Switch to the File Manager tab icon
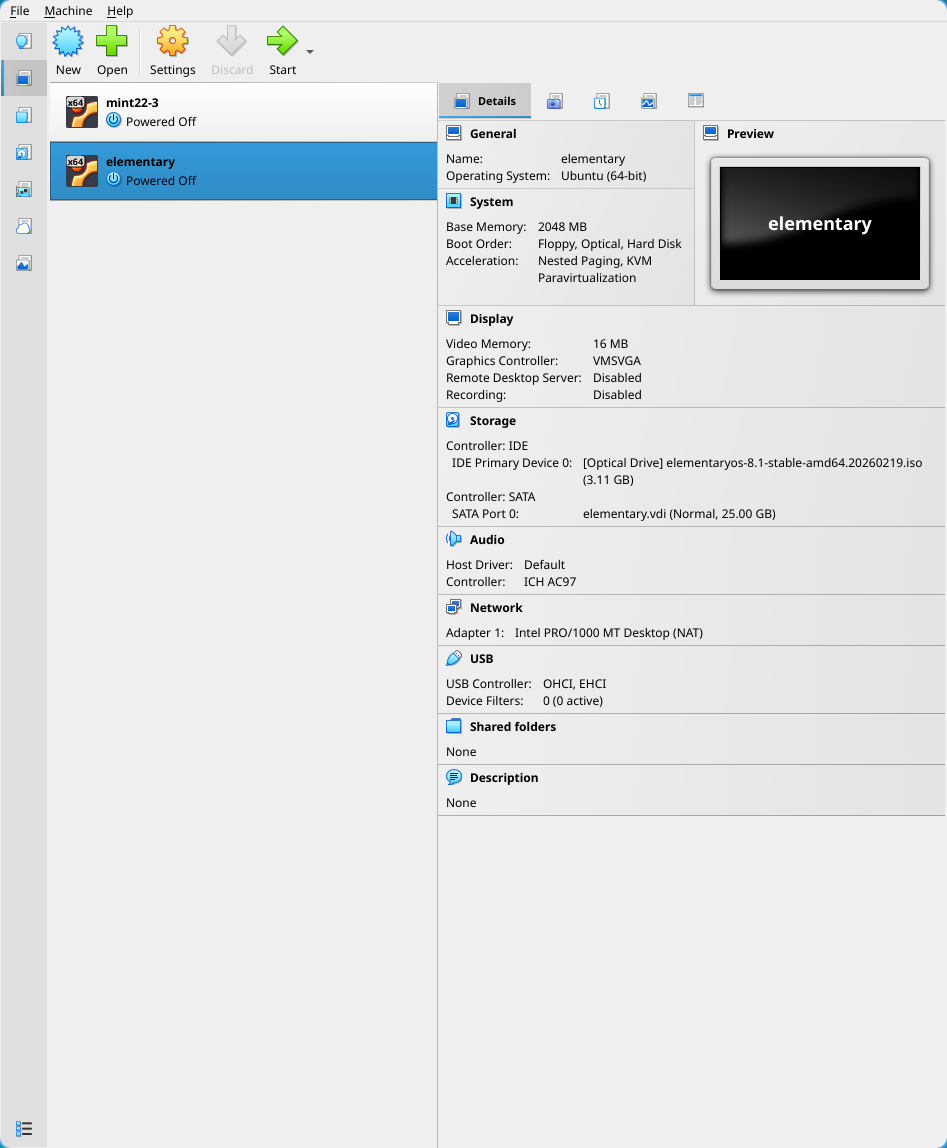The width and height of the screenshot is (947, 1148). click(x=696, y=100)
